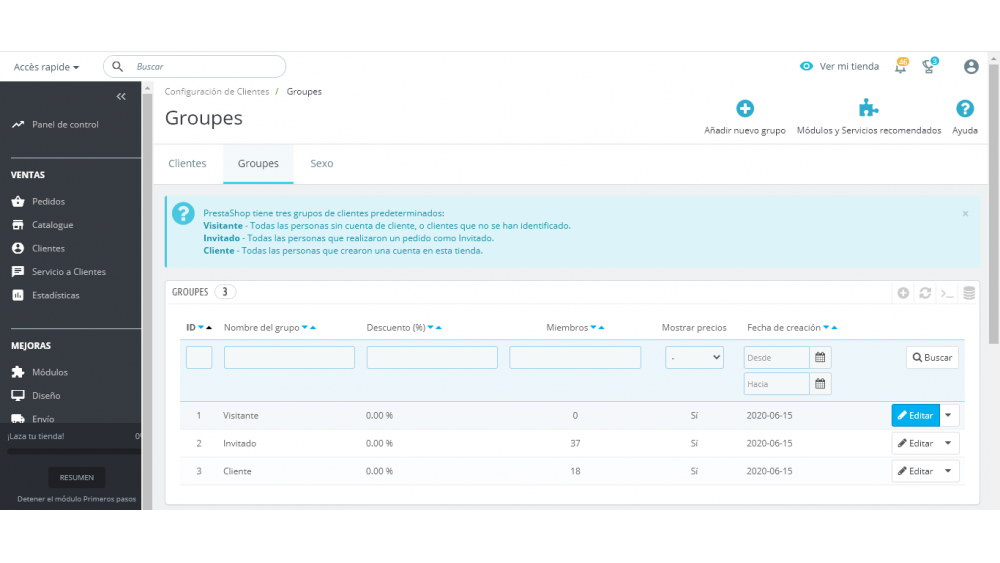Open the Hacia date calendar icon
This screenshot has width=1000, height=563.
820,384
